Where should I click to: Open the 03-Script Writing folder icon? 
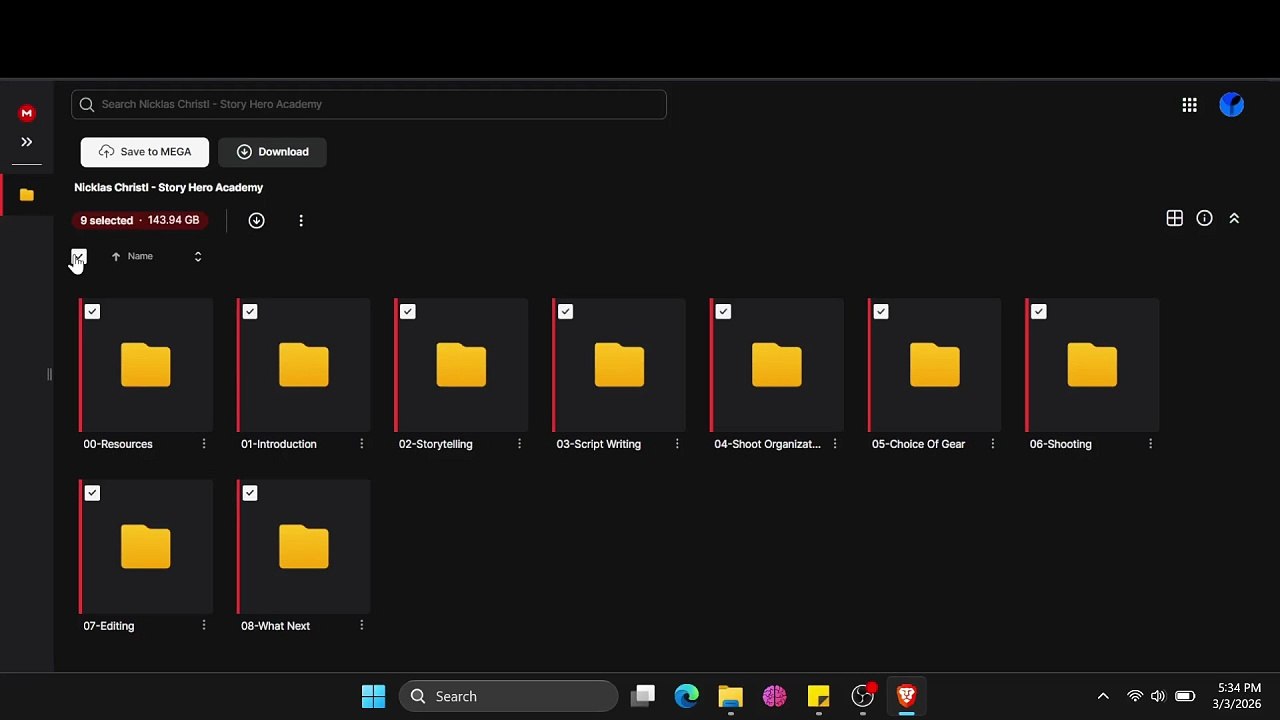point(619,365)
